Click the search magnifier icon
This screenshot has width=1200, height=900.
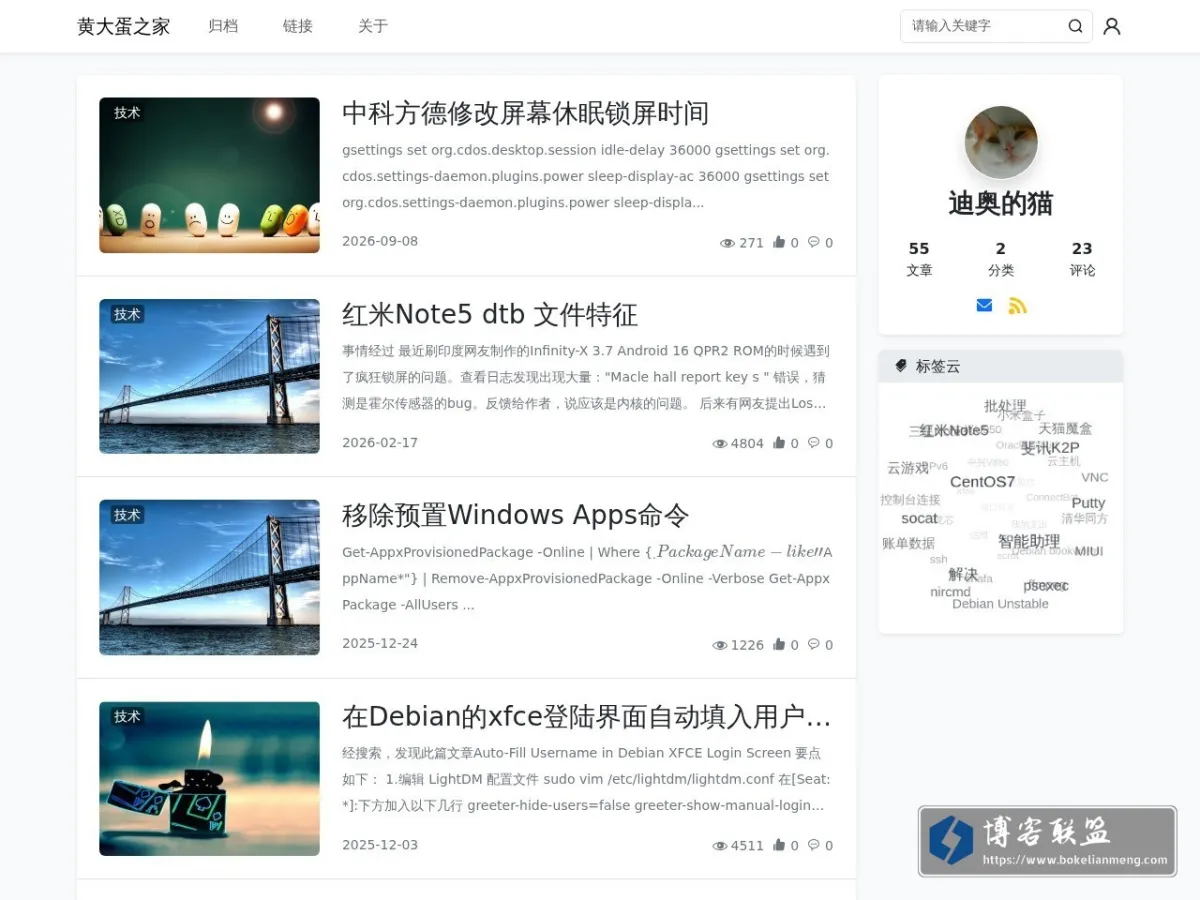click(x=1075, y=26)
